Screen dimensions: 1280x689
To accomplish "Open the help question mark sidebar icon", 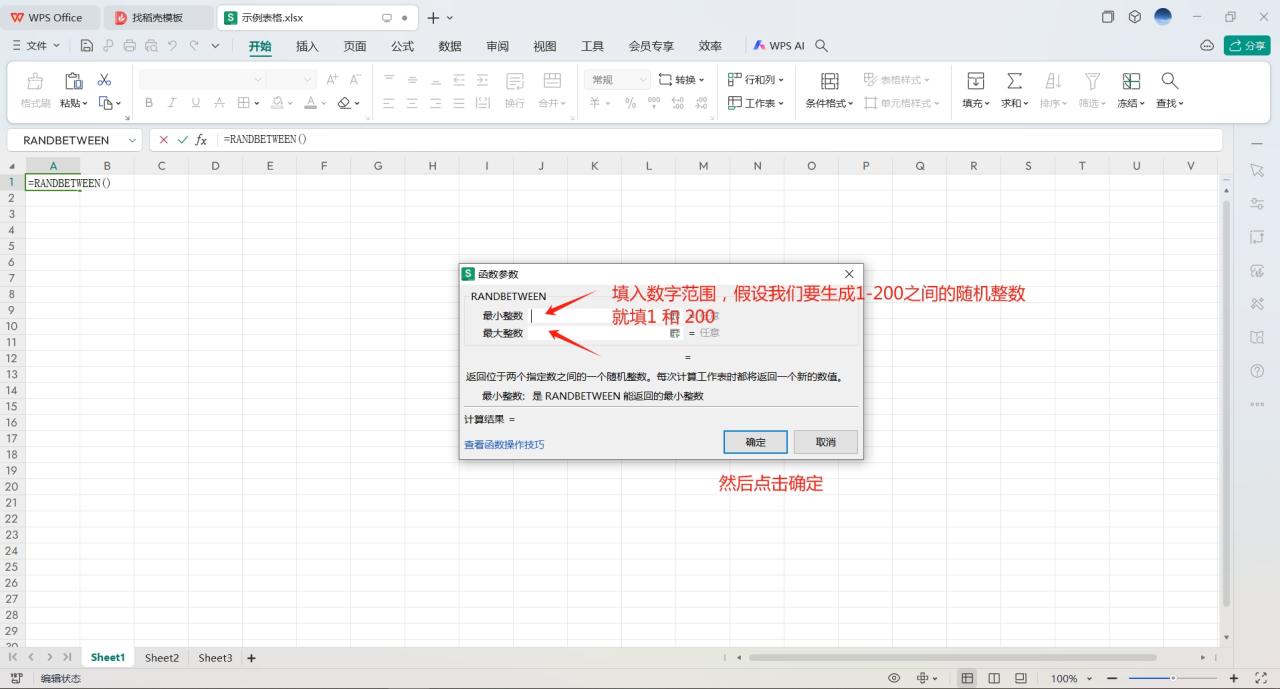I will (x=1257, y=371).
